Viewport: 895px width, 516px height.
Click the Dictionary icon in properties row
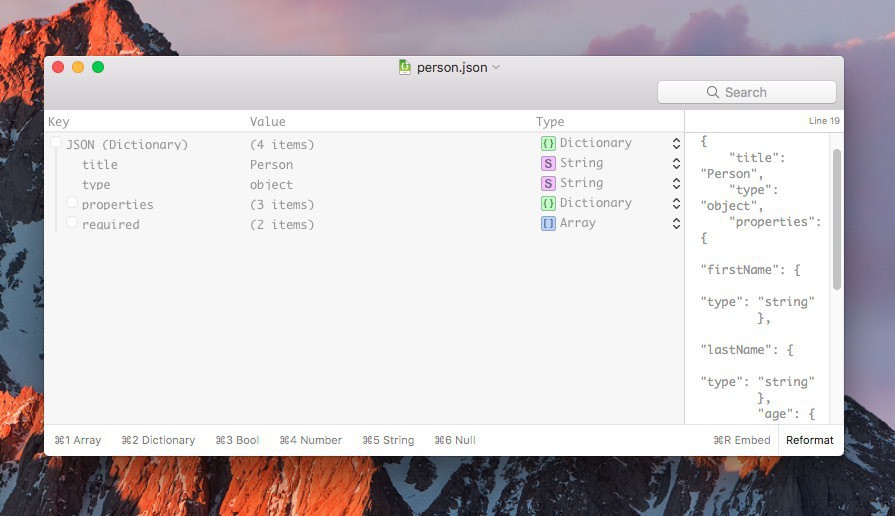[x=548, y=203]
